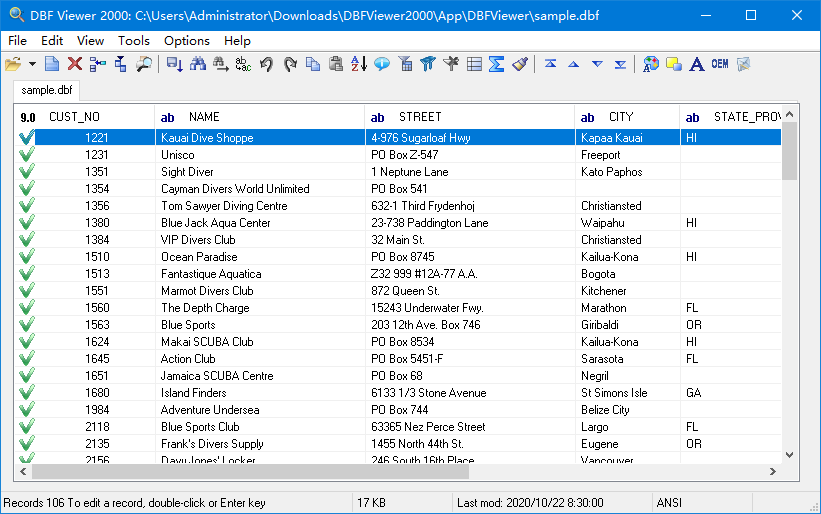Screen dimensions: 821x514
Task: Toggle checkmark for record 2118
Action: click(26, 427)
